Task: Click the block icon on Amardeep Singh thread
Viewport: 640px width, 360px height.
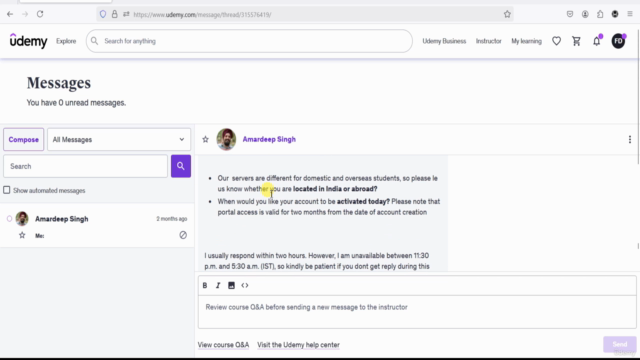Action: point(183,235)
